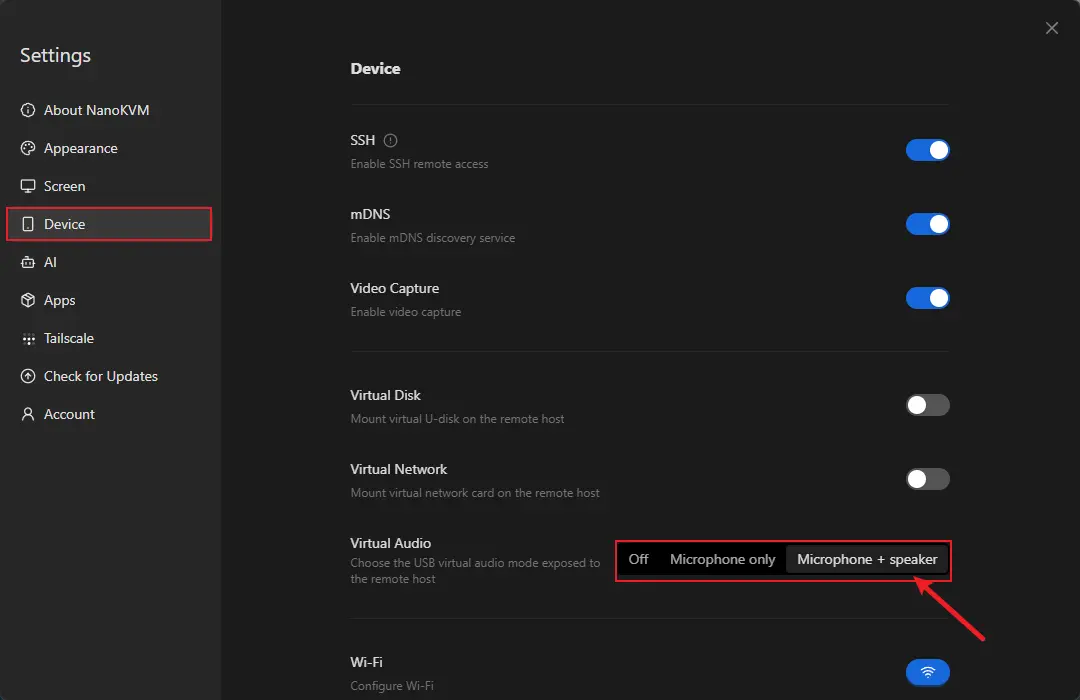
Task: Click 'Configure Wi-Fi' description
Action: coord(392,686)
